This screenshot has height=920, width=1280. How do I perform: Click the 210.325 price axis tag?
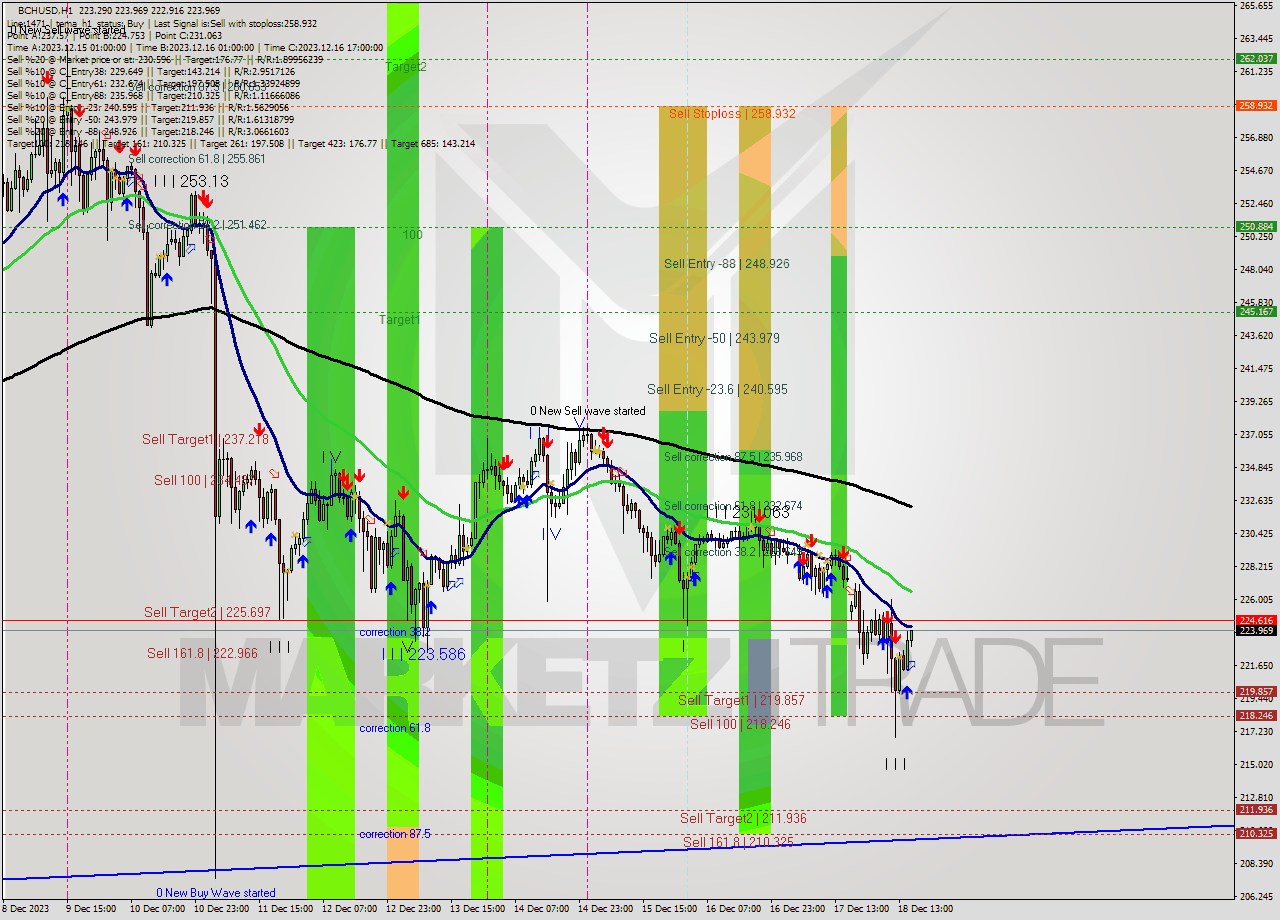1256,833
